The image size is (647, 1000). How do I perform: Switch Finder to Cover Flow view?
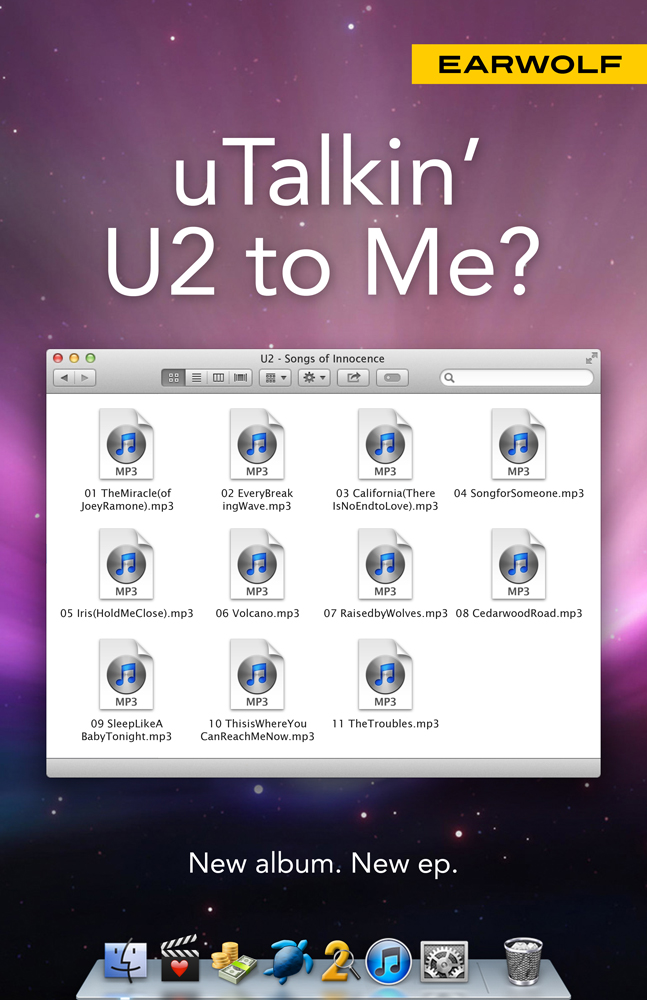pos(241,378)
